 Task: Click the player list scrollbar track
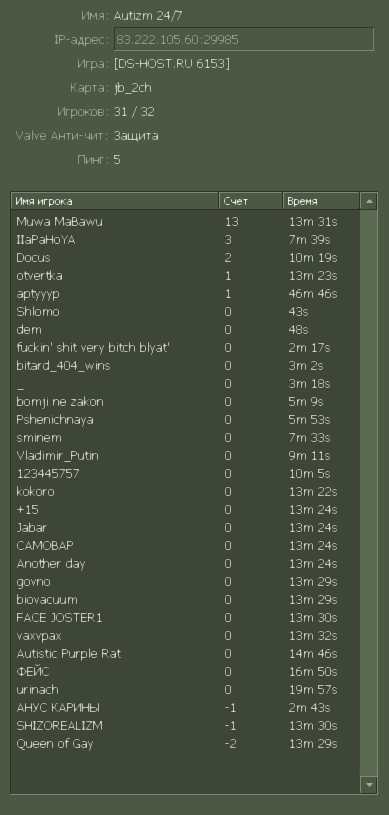[368, 493]
